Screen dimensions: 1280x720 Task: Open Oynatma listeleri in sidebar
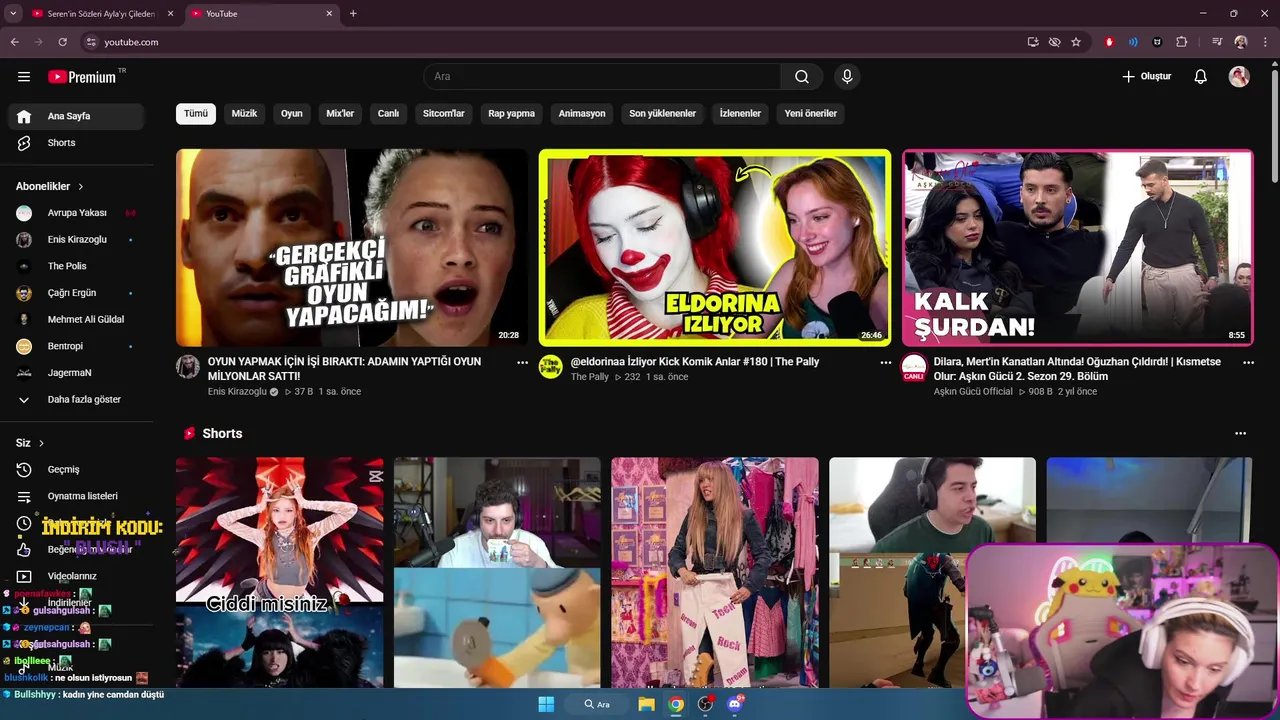76,496
